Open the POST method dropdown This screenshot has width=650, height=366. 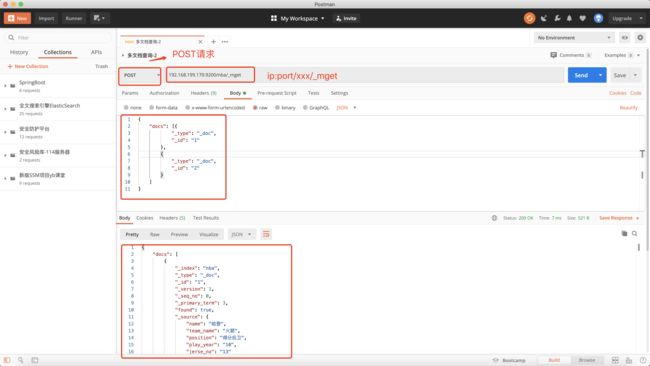click(140, 75)
